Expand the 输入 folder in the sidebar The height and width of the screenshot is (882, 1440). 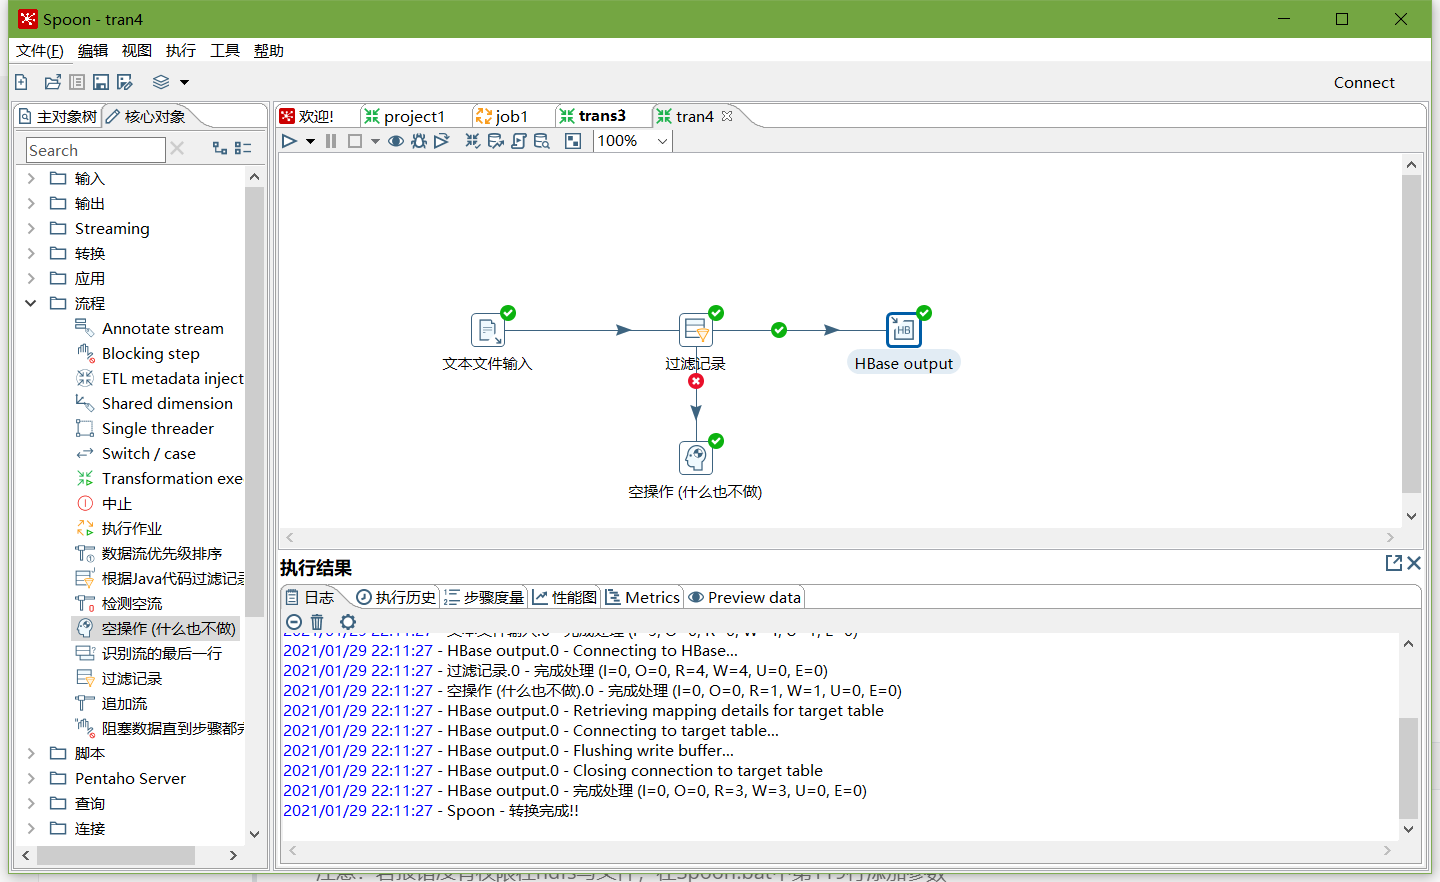30,178
